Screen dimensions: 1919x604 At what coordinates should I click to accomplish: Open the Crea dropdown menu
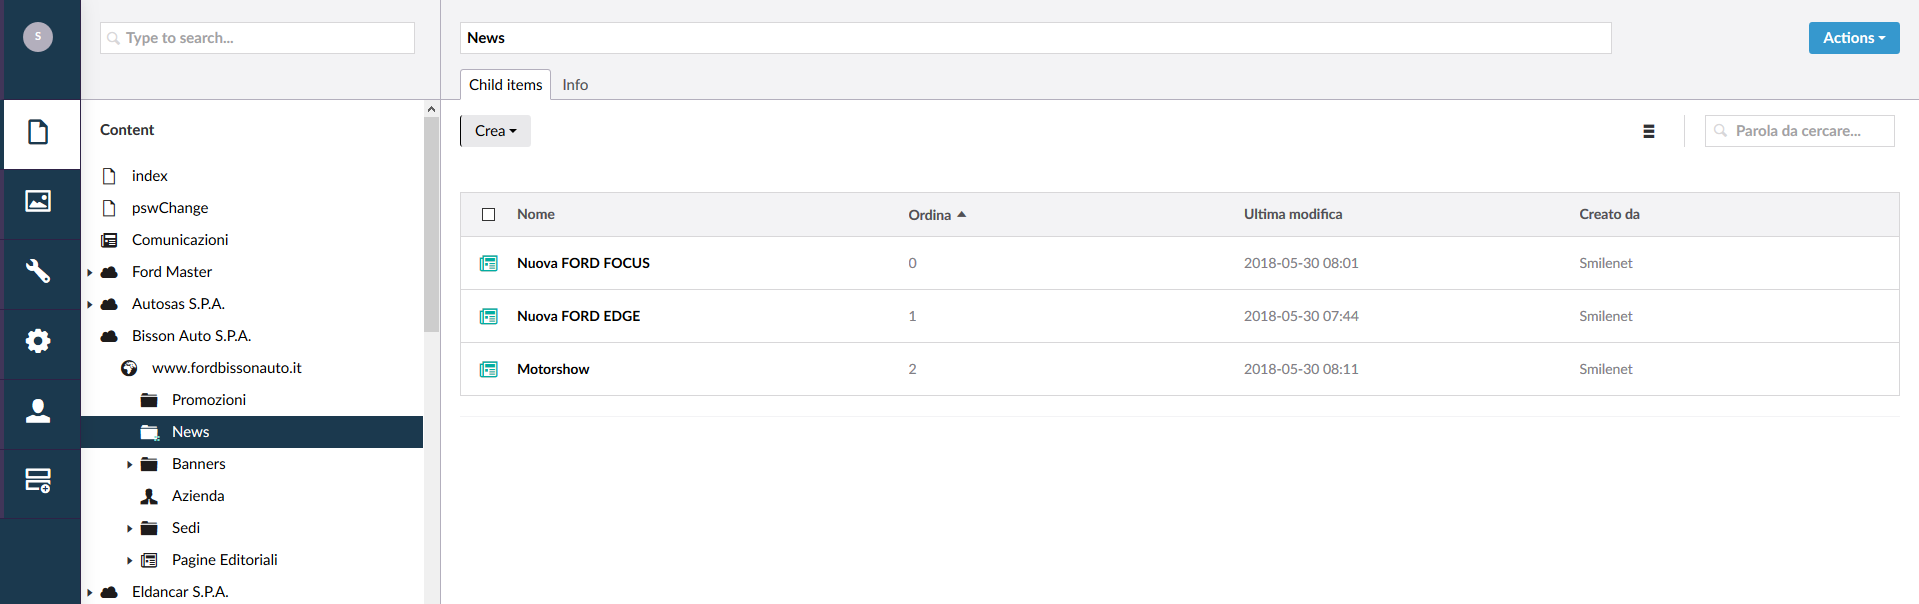(495, 131)
